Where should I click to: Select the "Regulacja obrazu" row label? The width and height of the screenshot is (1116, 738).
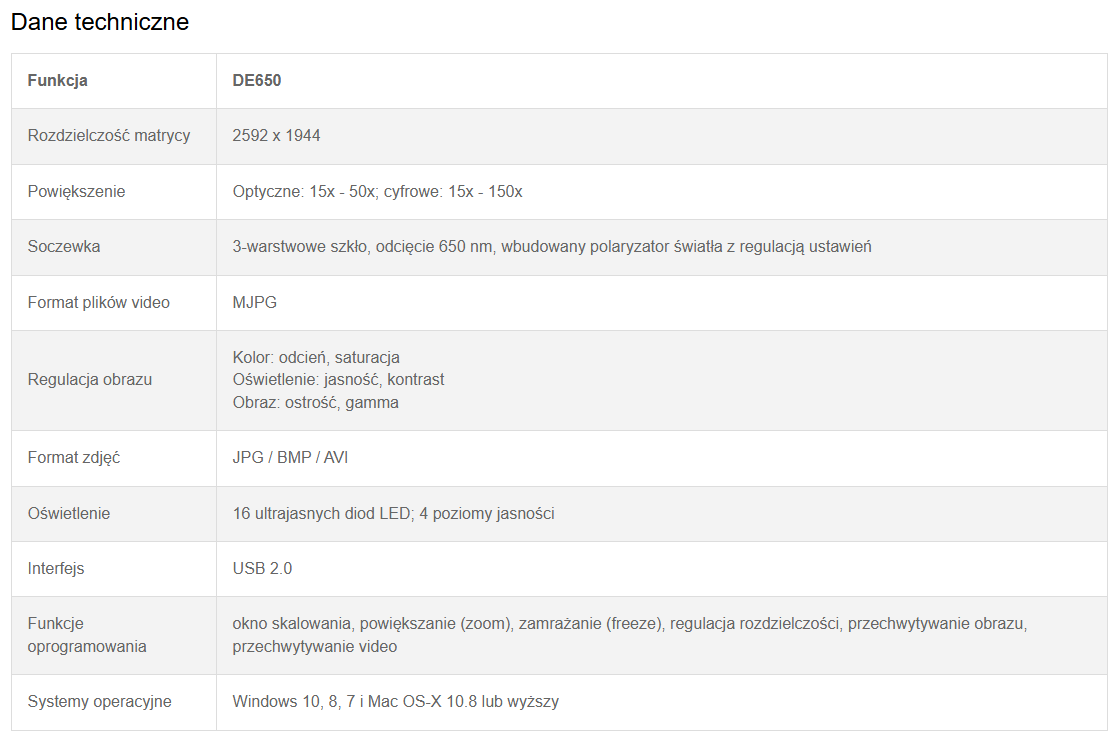tap(90, 380)
